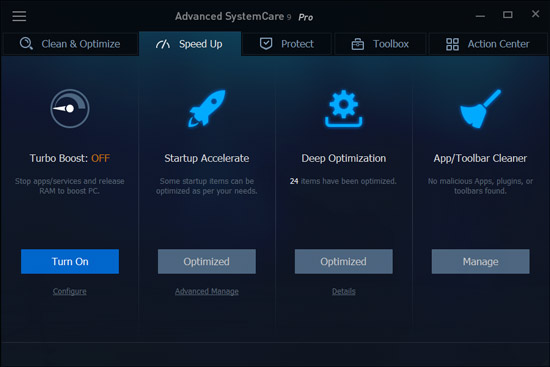Click 'Stop apps/services and release RAM' text

[x=69, y=186]
